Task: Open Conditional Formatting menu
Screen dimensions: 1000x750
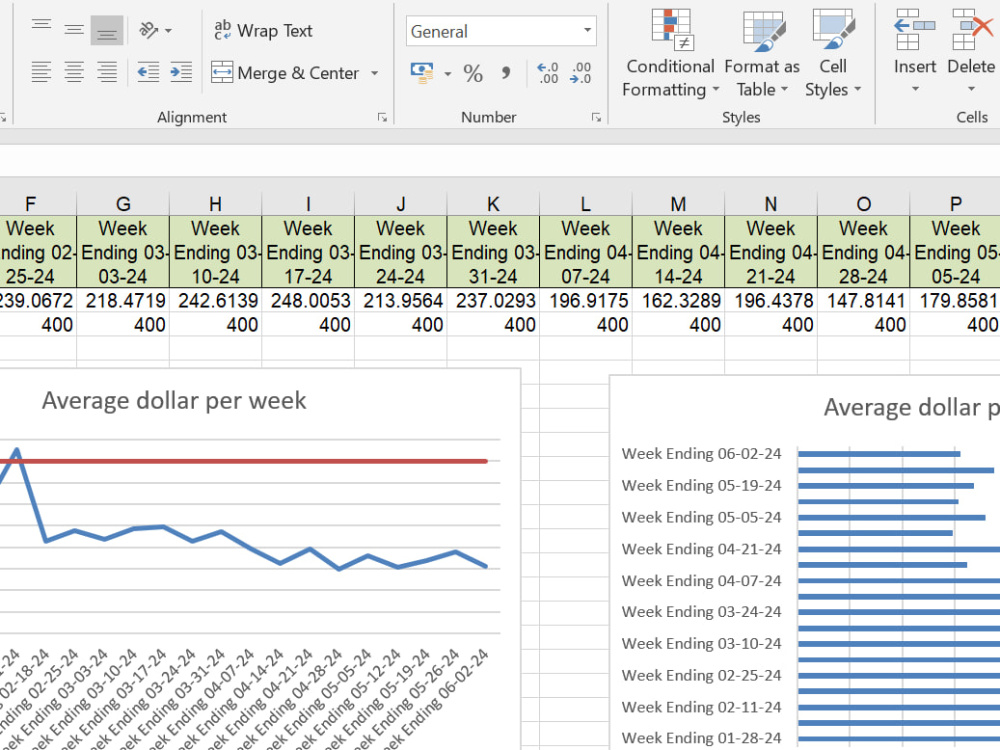Action: (670, 54)
